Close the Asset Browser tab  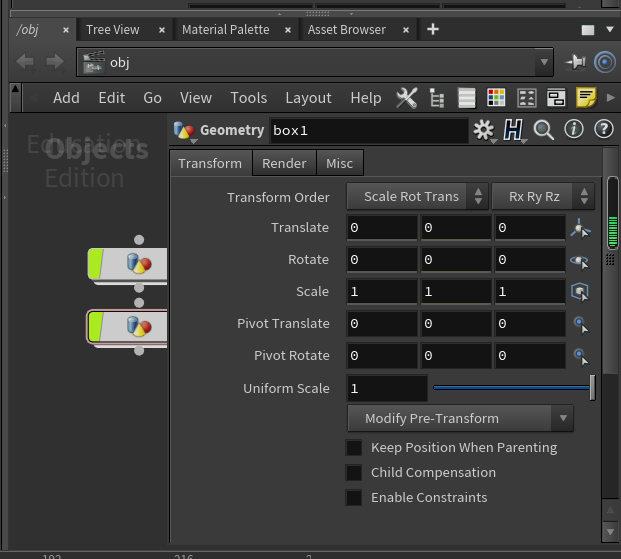406,30
